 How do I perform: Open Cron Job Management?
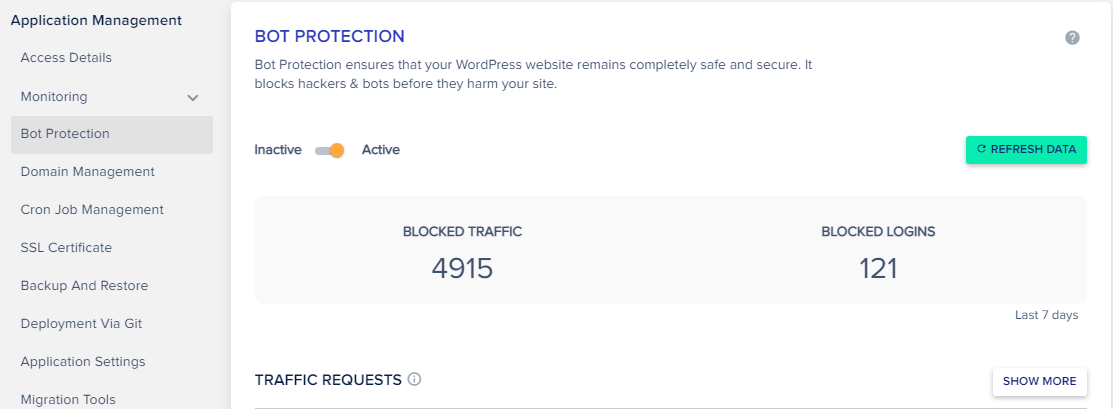point(92,210)
